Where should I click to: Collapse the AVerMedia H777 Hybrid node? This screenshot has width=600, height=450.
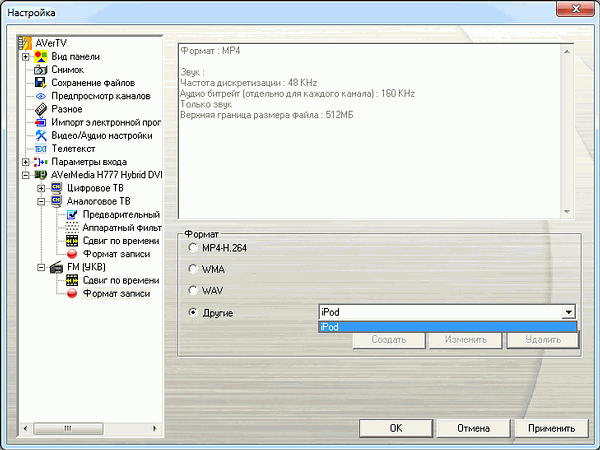[25, 175]
